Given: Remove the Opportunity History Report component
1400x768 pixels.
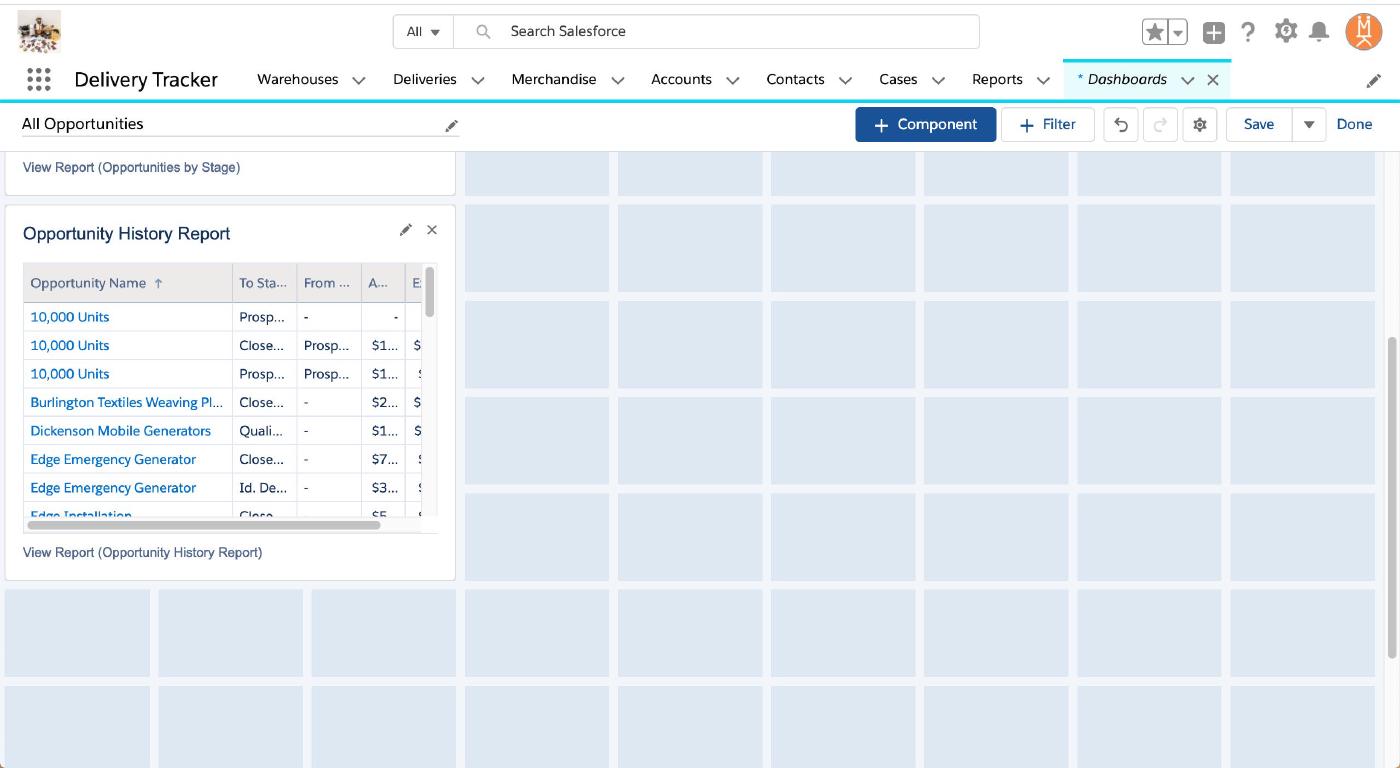Looking at the screenshot, I should point(432,230).
